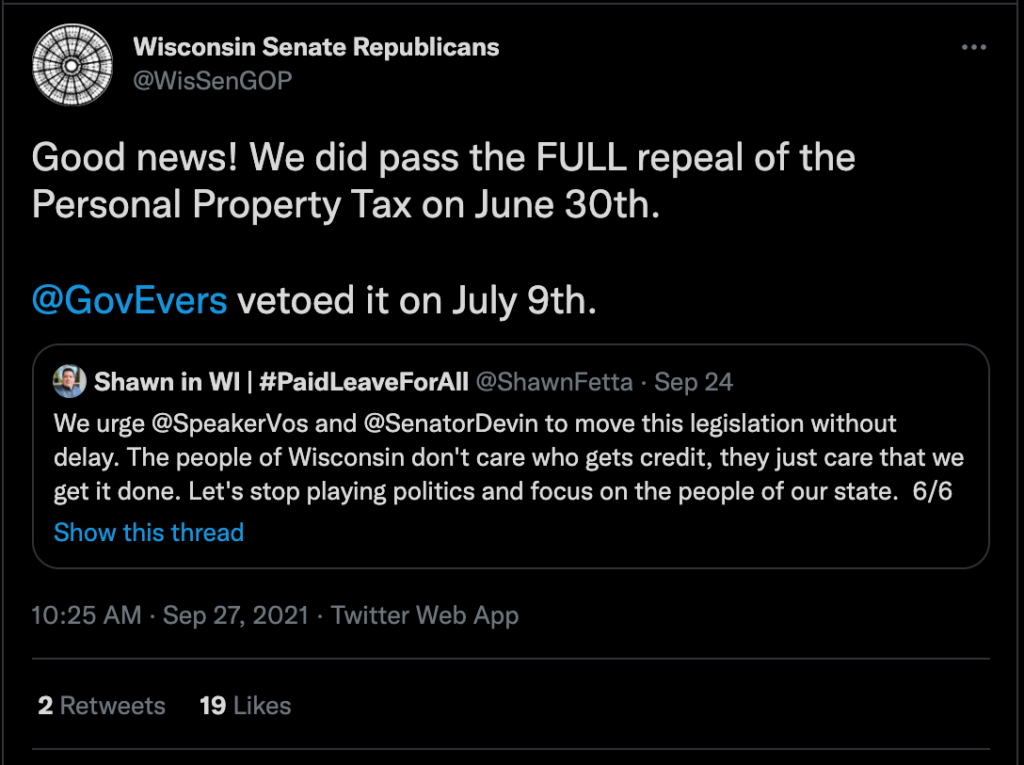Open the three-dot more options menu

(973, 47)
